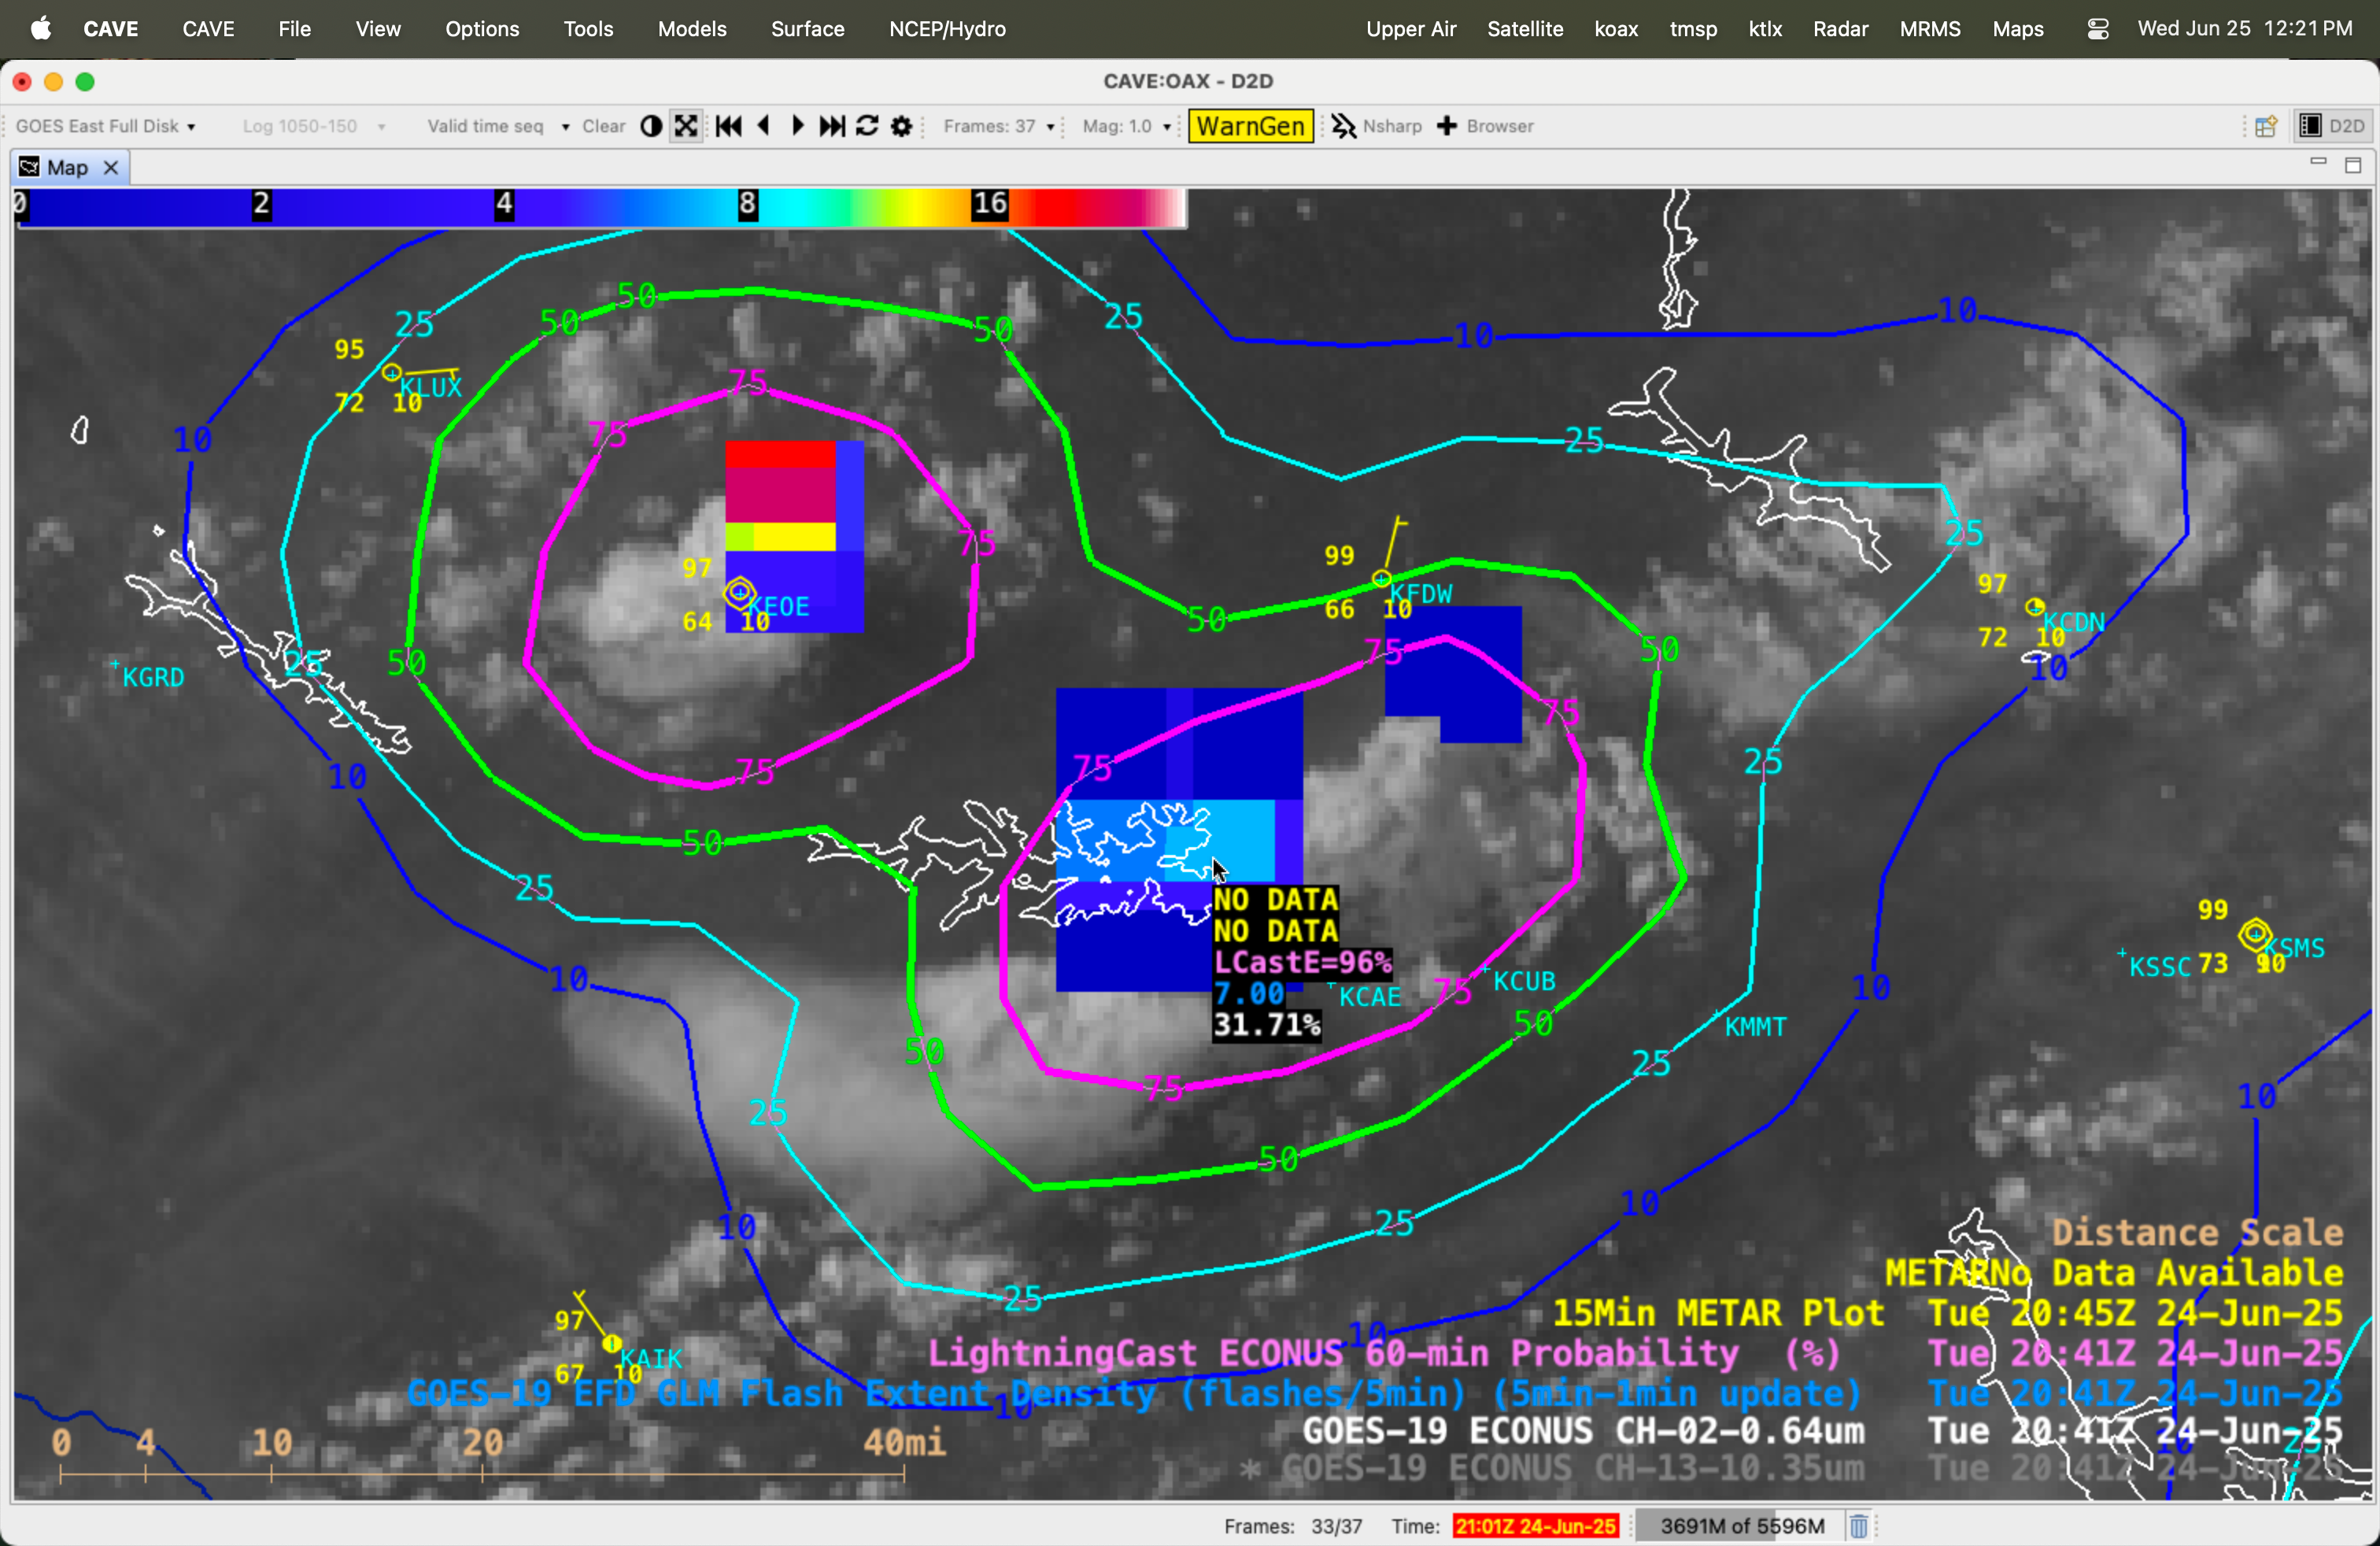Launch WarnGen
This screenshot has width=2380, height=1546.
point(1250,126)
